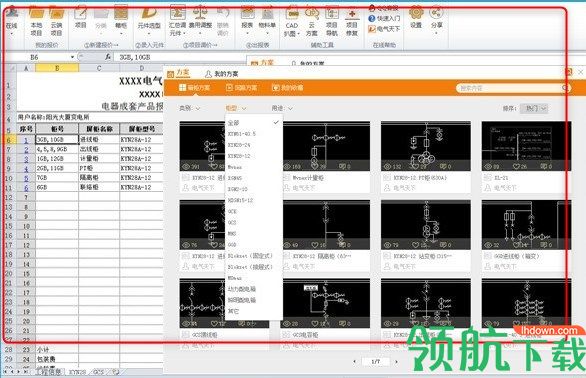586x378 pixels.
Task: Click next page arrow in pagination
Action: click(396, 362)
